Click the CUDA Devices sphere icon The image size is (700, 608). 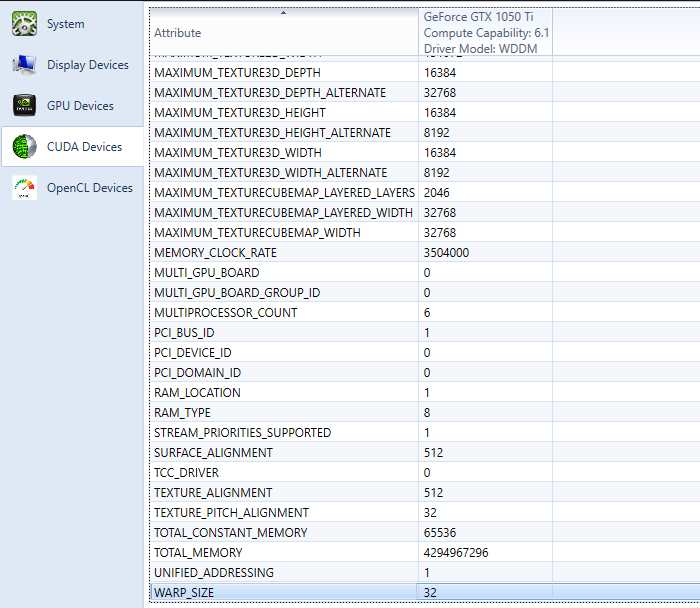tap(24, 146)
